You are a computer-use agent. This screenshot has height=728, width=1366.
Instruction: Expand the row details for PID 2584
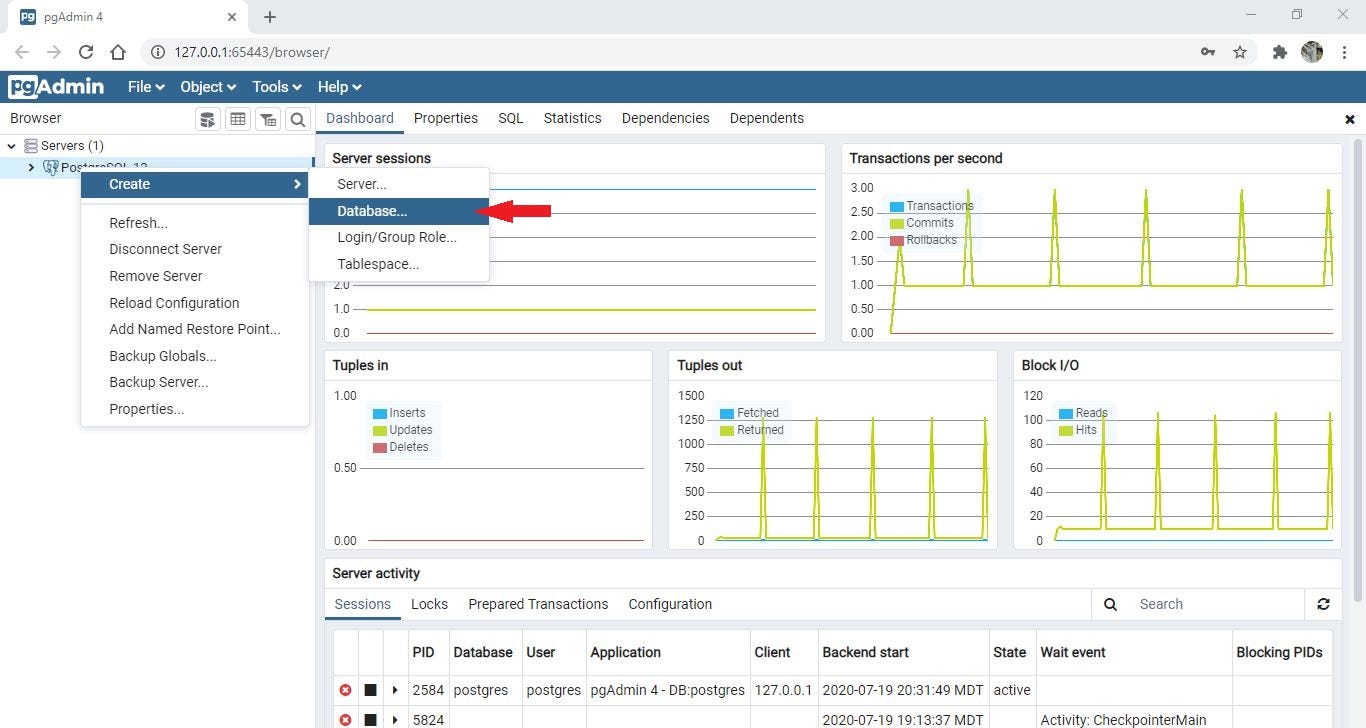click(x=395, y=690)
